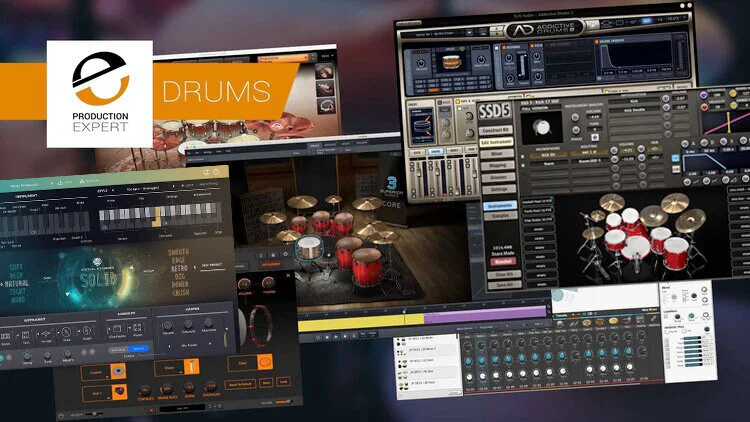This screenshot has width=750, height=422.
Task: Click the blue square button beside SSD5 envelope
Action: (675, 158)
